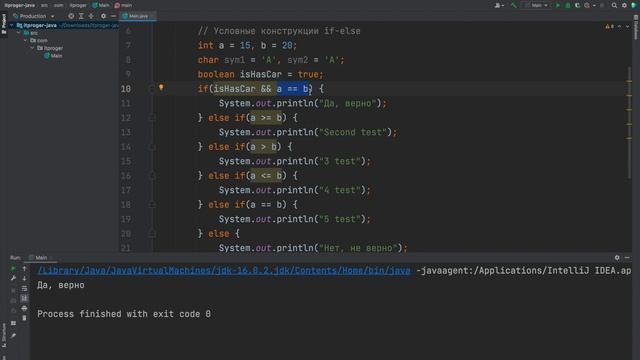Open the /Library/Java/JavaVirtualMachines java path link

[224, 271]
